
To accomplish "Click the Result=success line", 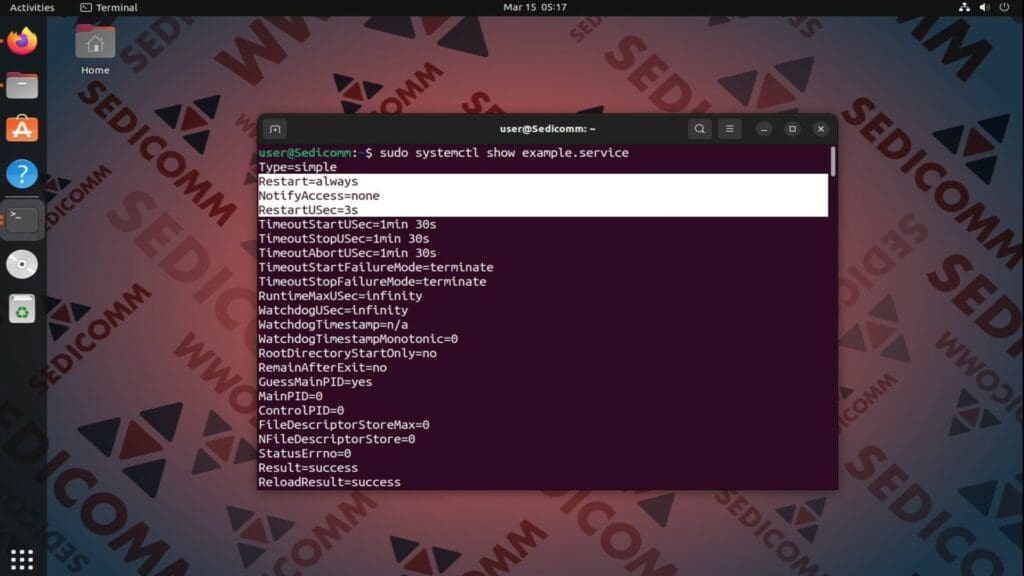I will click(308, 468).
